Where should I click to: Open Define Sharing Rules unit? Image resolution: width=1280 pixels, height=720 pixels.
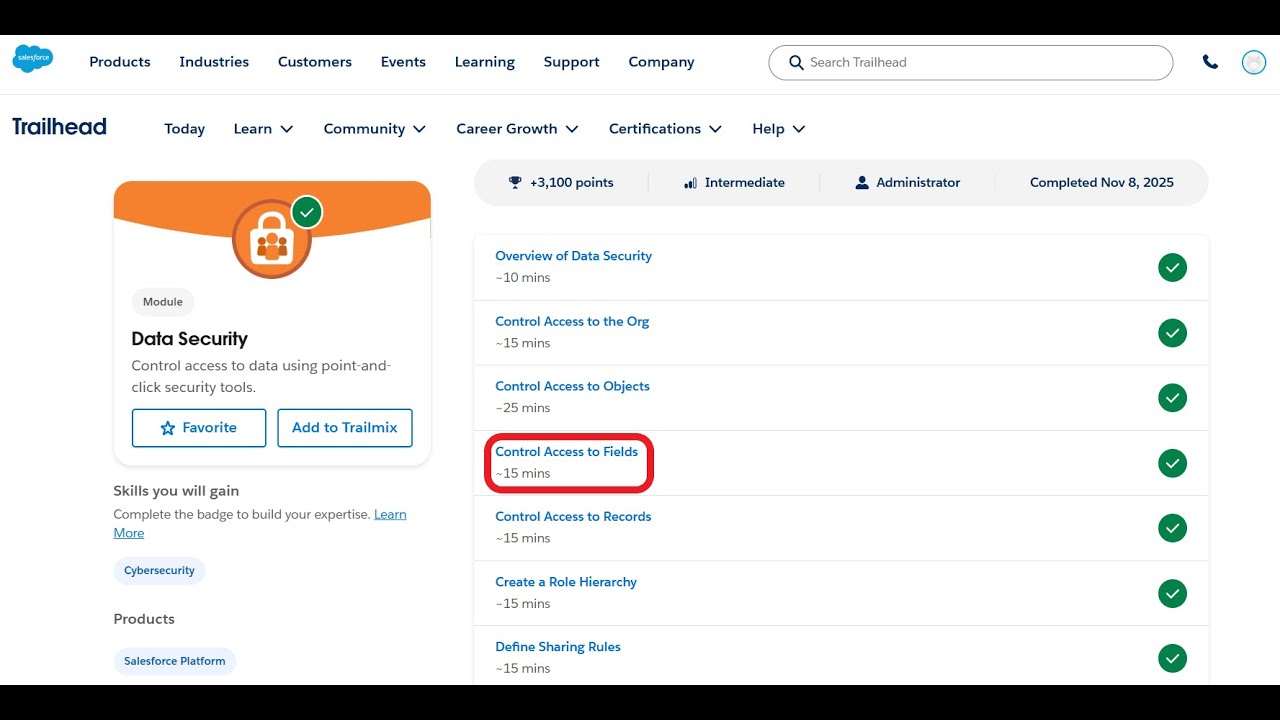tap(558, 647)
